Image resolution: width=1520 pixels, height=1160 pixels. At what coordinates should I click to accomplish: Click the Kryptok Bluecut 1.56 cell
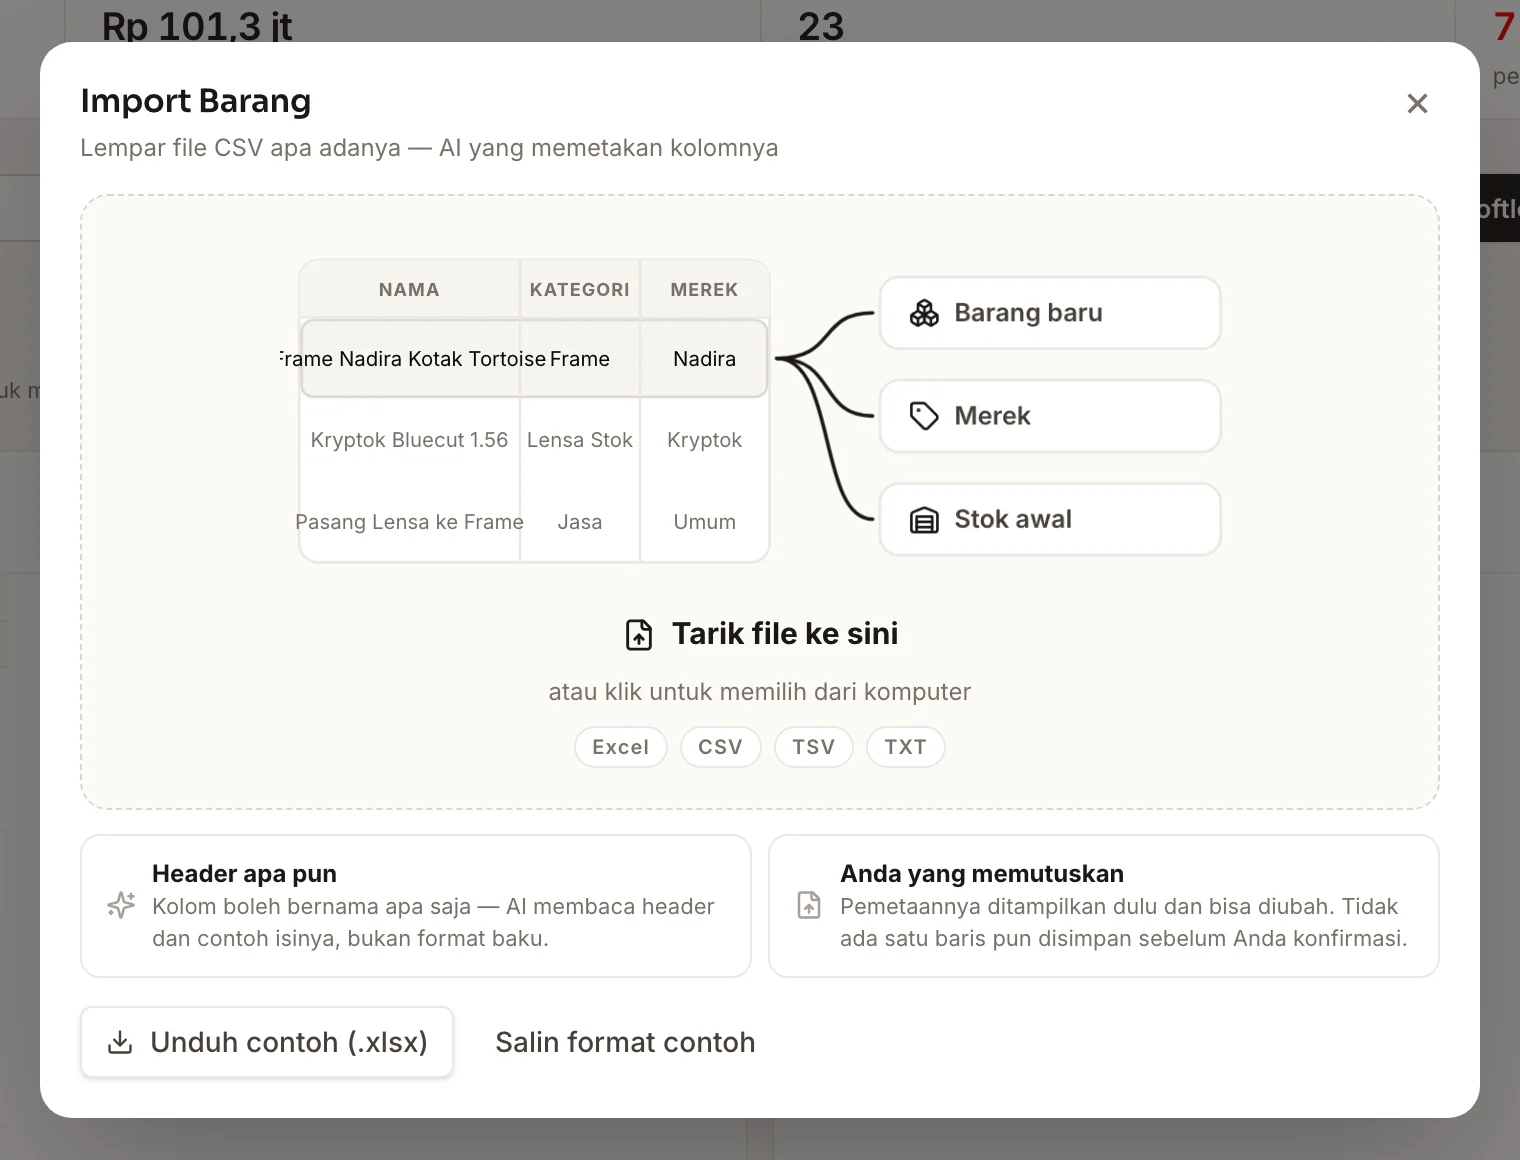click(409, 440)
